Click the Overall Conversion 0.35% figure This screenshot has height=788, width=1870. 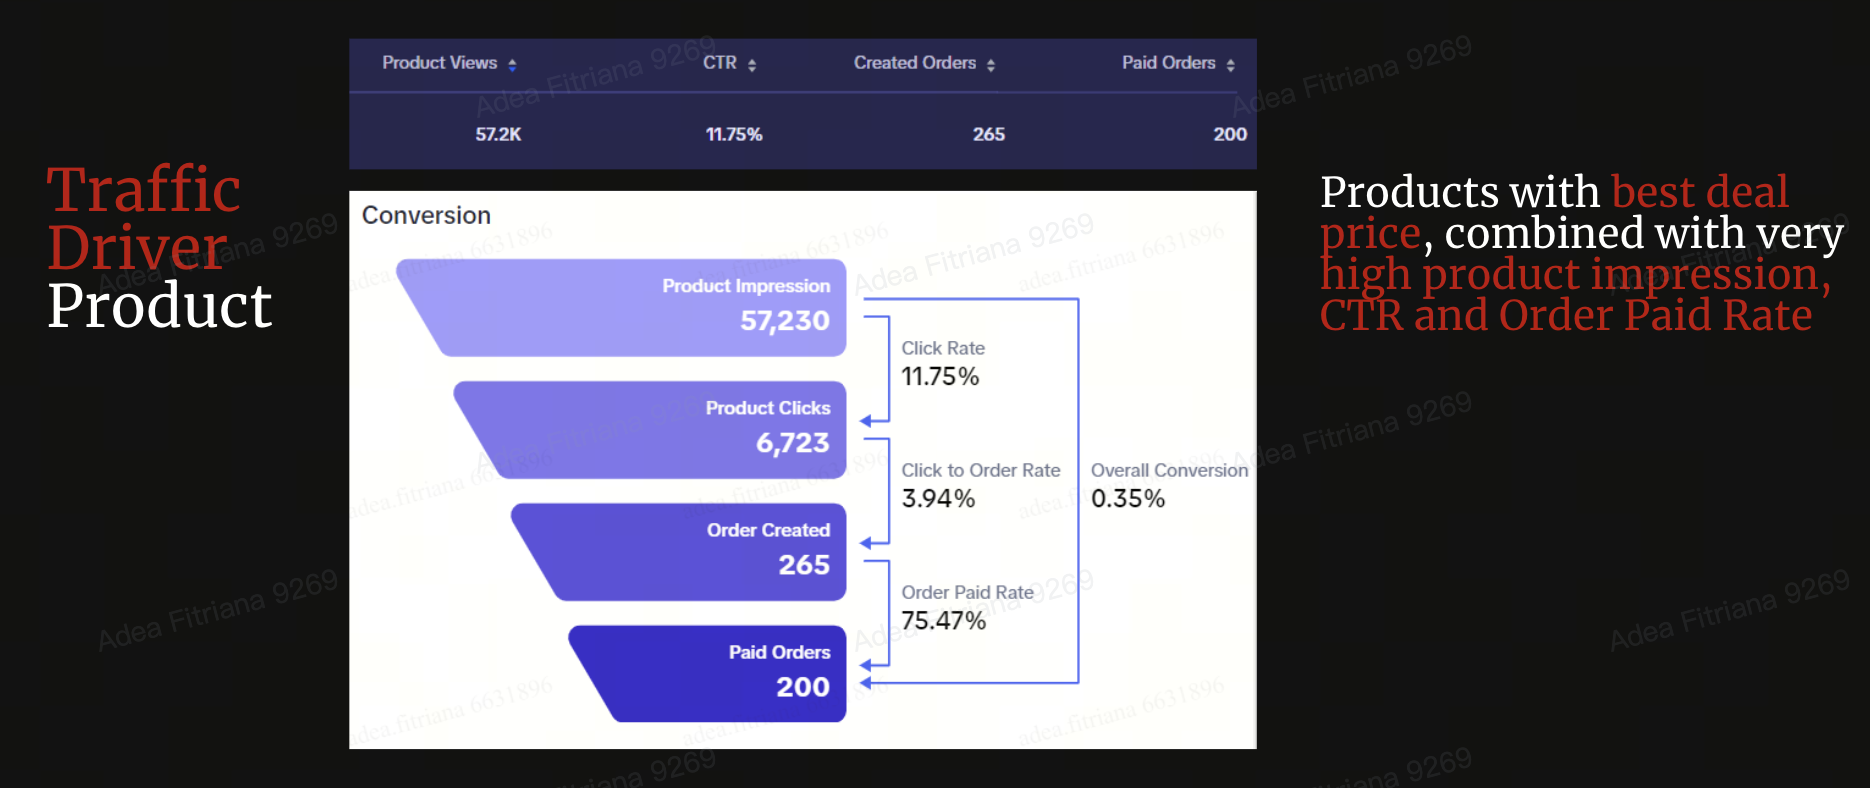1128,498
